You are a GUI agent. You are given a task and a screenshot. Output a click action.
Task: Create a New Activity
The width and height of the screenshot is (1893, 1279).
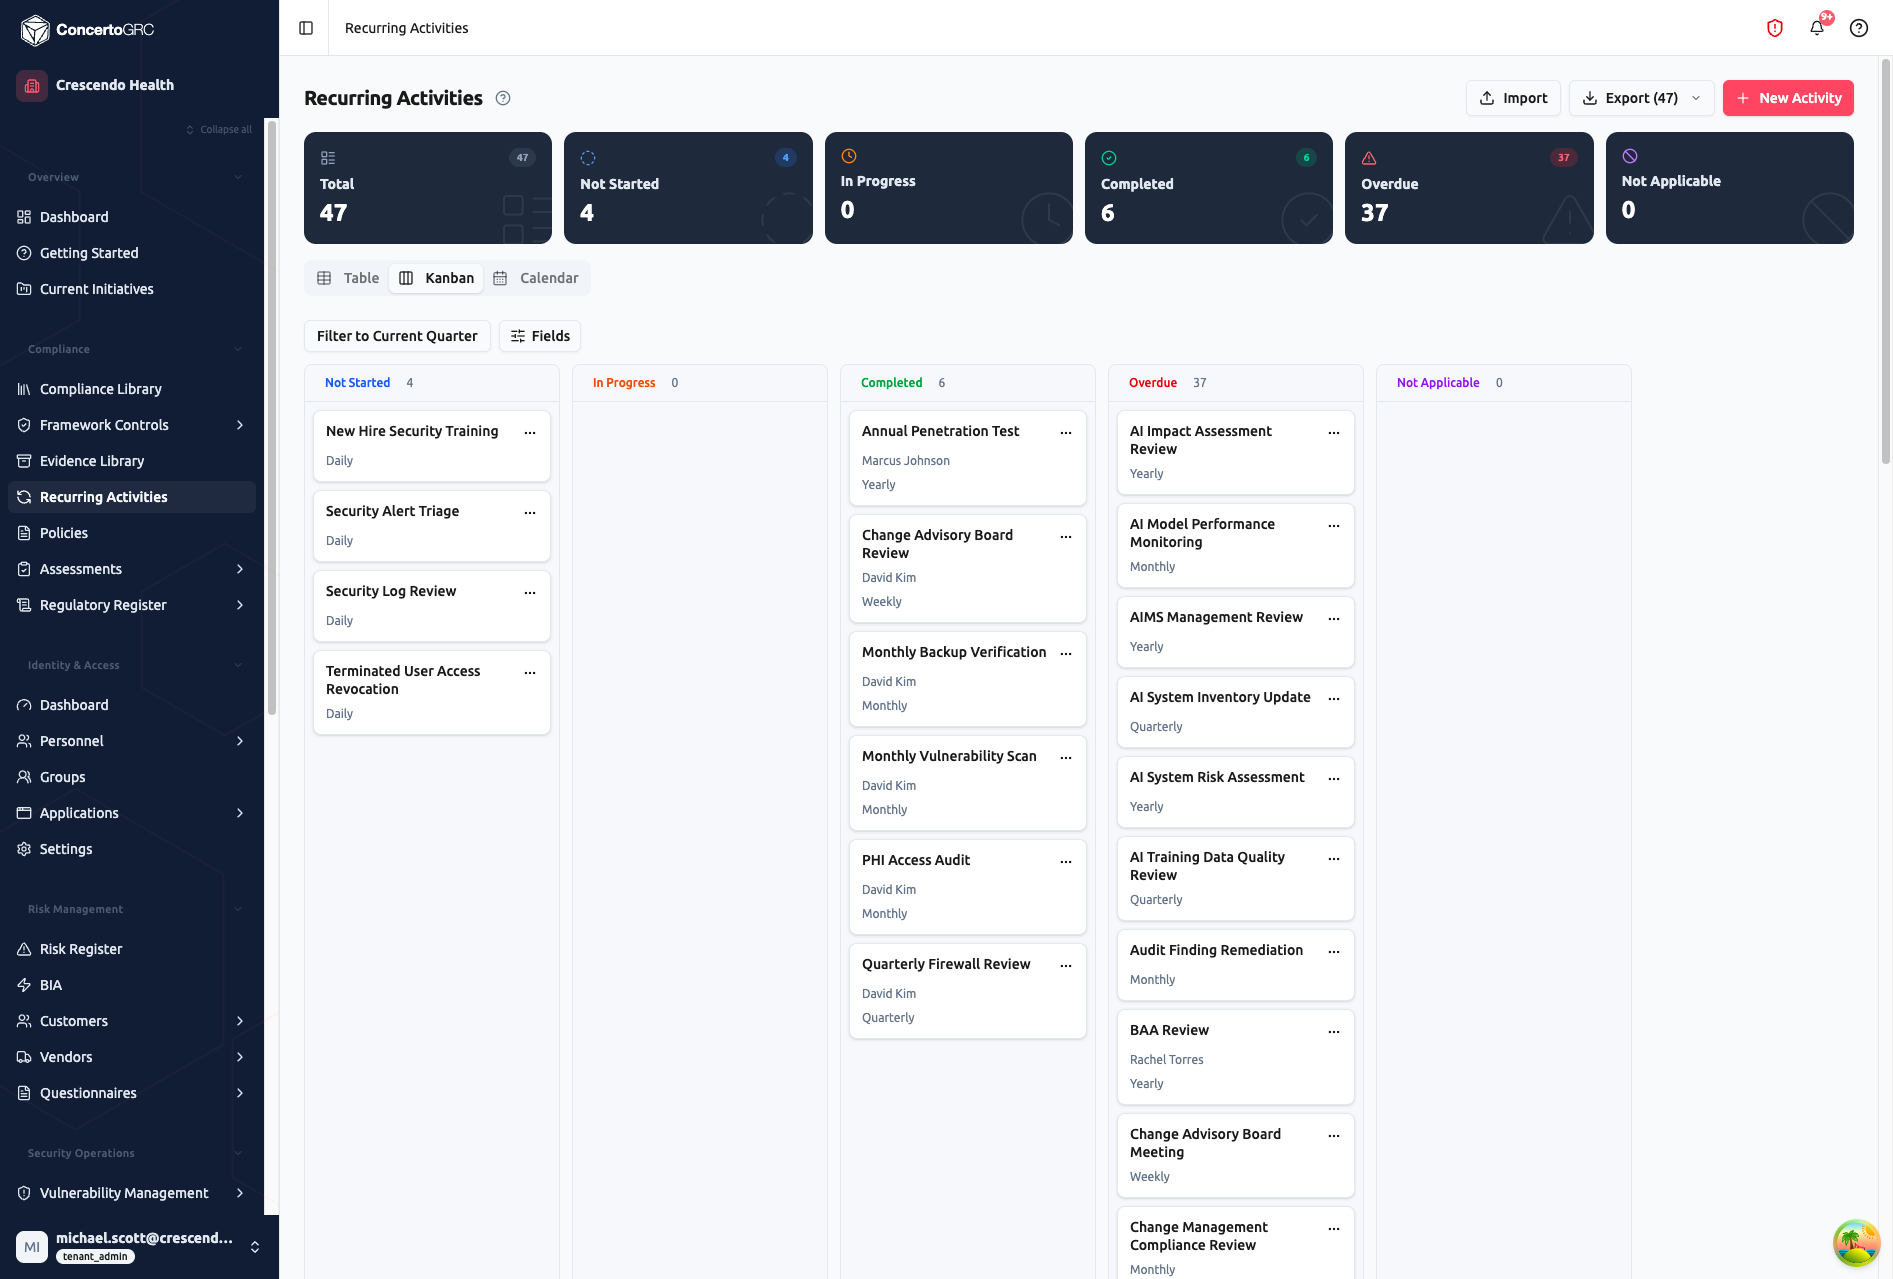pyautogui.click(x=1788, y=98)
